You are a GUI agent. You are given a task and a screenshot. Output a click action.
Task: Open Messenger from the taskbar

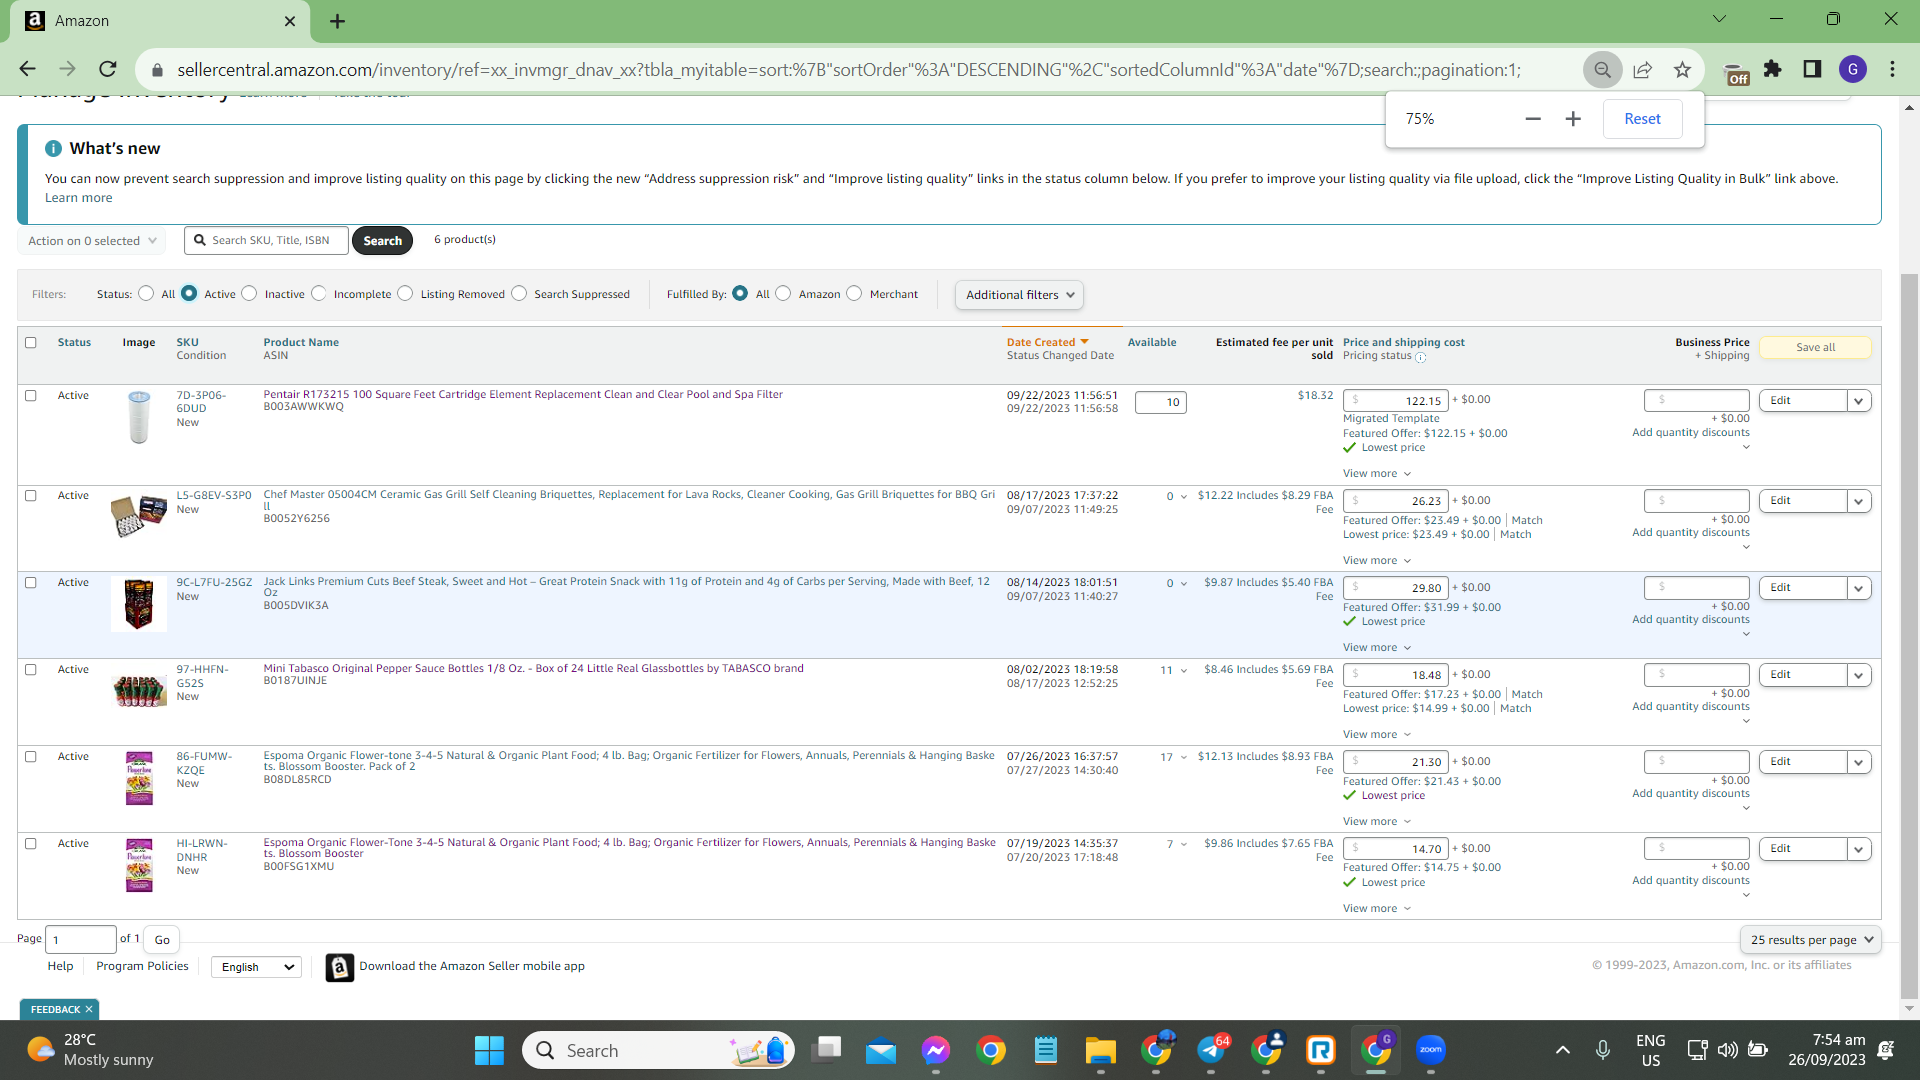pyautogui.click(x=936, y=1050)
